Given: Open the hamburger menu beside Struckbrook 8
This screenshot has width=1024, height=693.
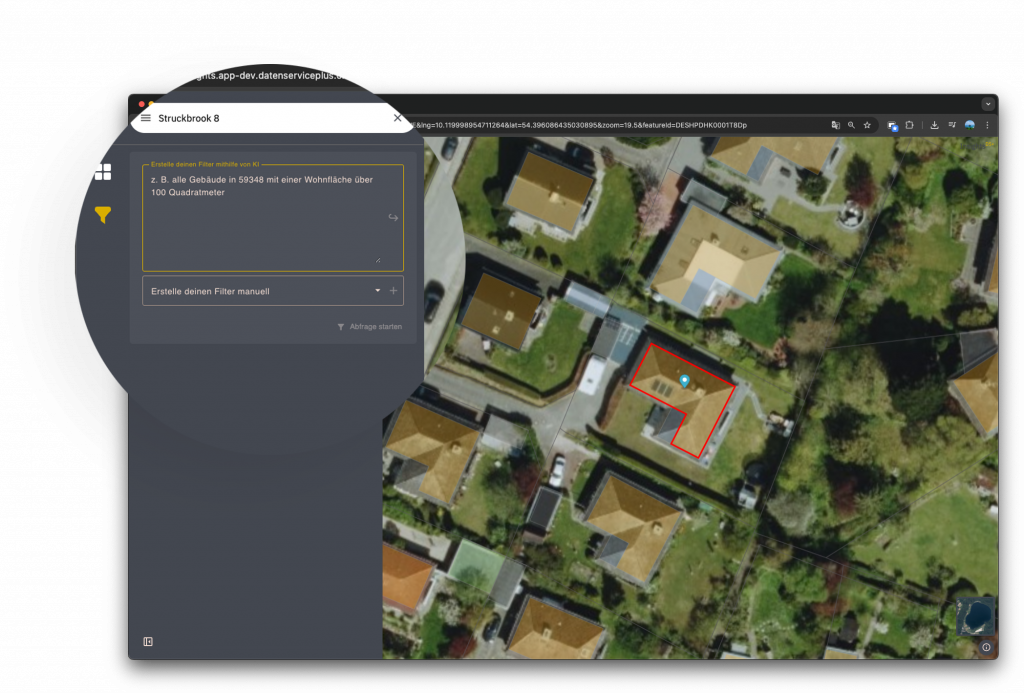Looking at the screenshot, I should (146, 118).
